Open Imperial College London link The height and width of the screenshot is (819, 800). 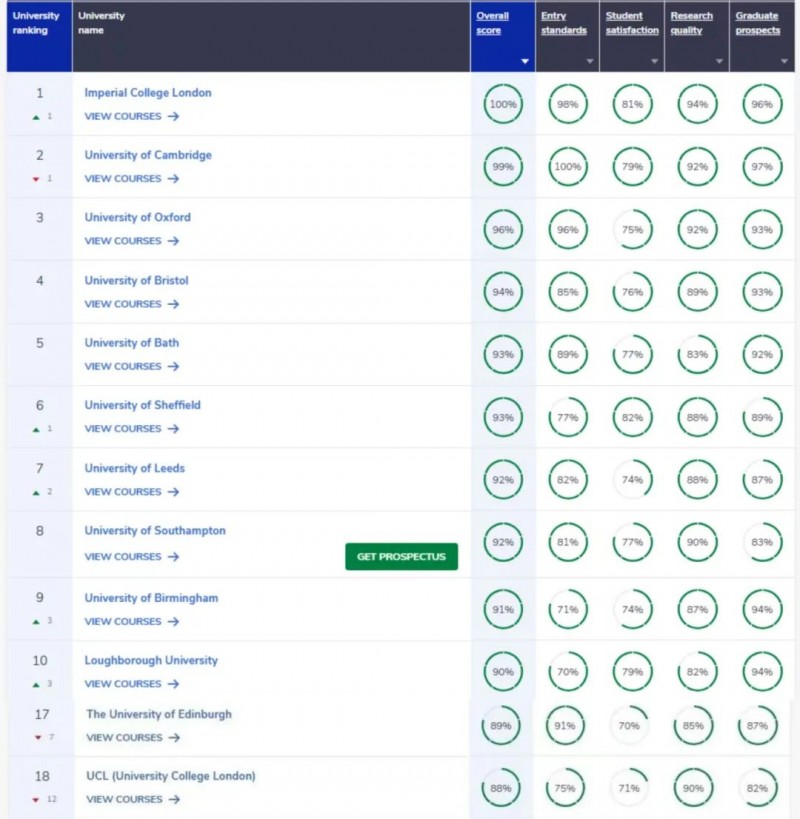point(148,93)
